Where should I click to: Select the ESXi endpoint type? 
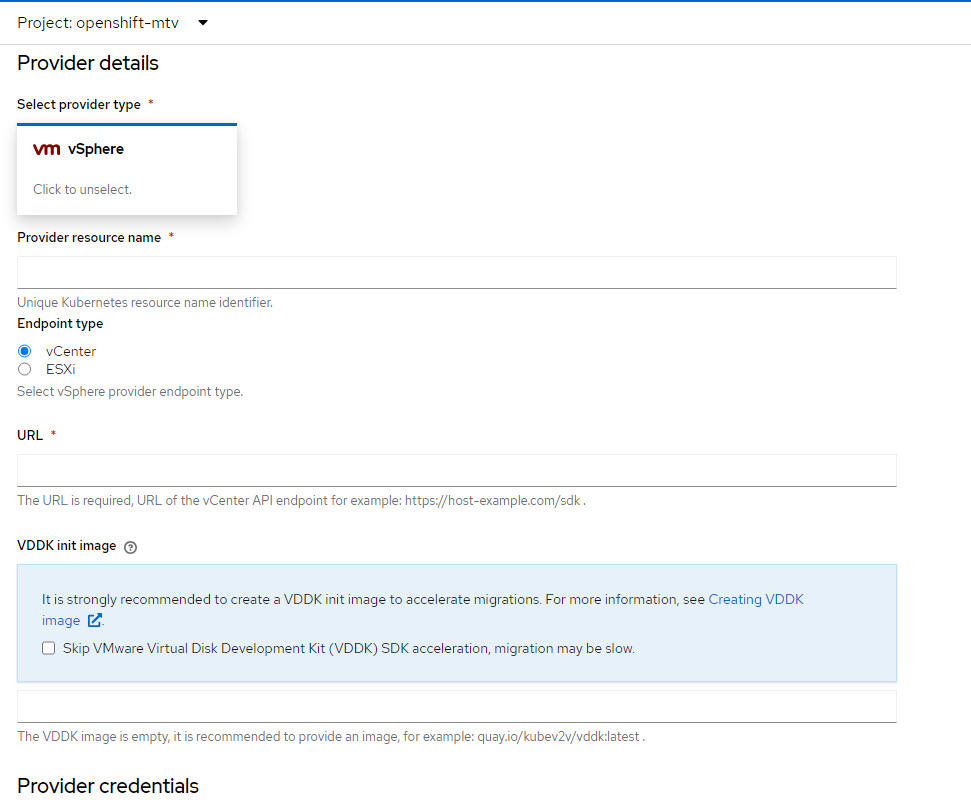tap(24, 369)
